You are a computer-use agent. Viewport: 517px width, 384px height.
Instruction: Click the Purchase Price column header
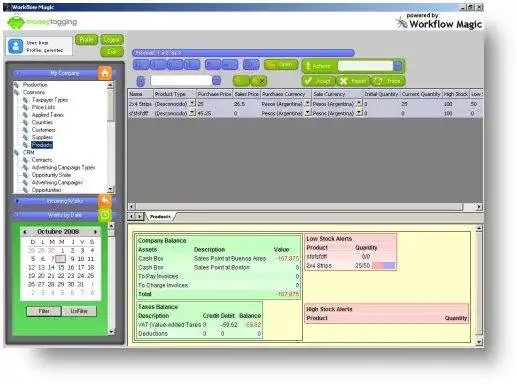point(214,94)
